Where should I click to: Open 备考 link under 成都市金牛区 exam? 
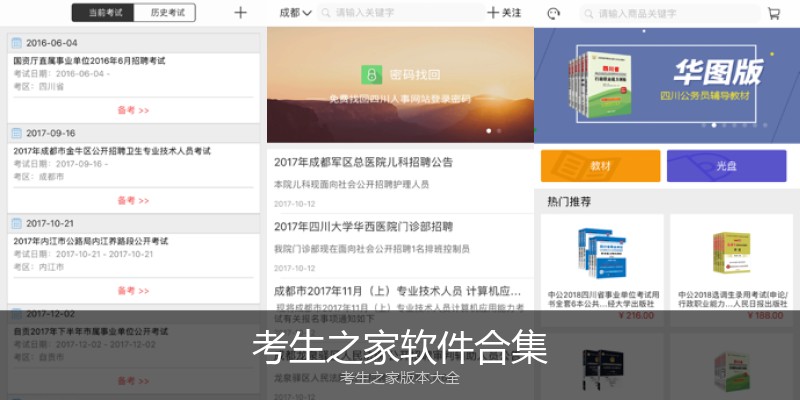[x=133, y=201]
